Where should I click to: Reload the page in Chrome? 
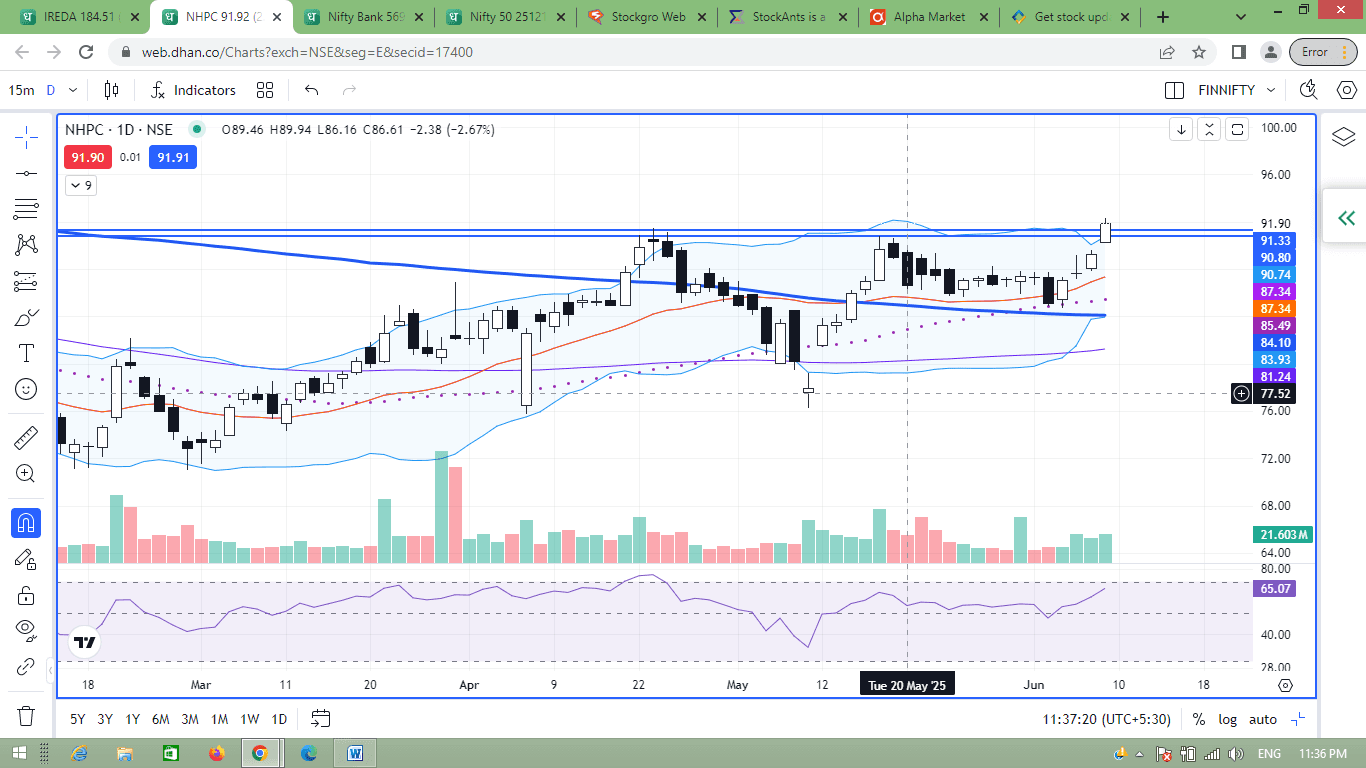[x=86, y=52]
